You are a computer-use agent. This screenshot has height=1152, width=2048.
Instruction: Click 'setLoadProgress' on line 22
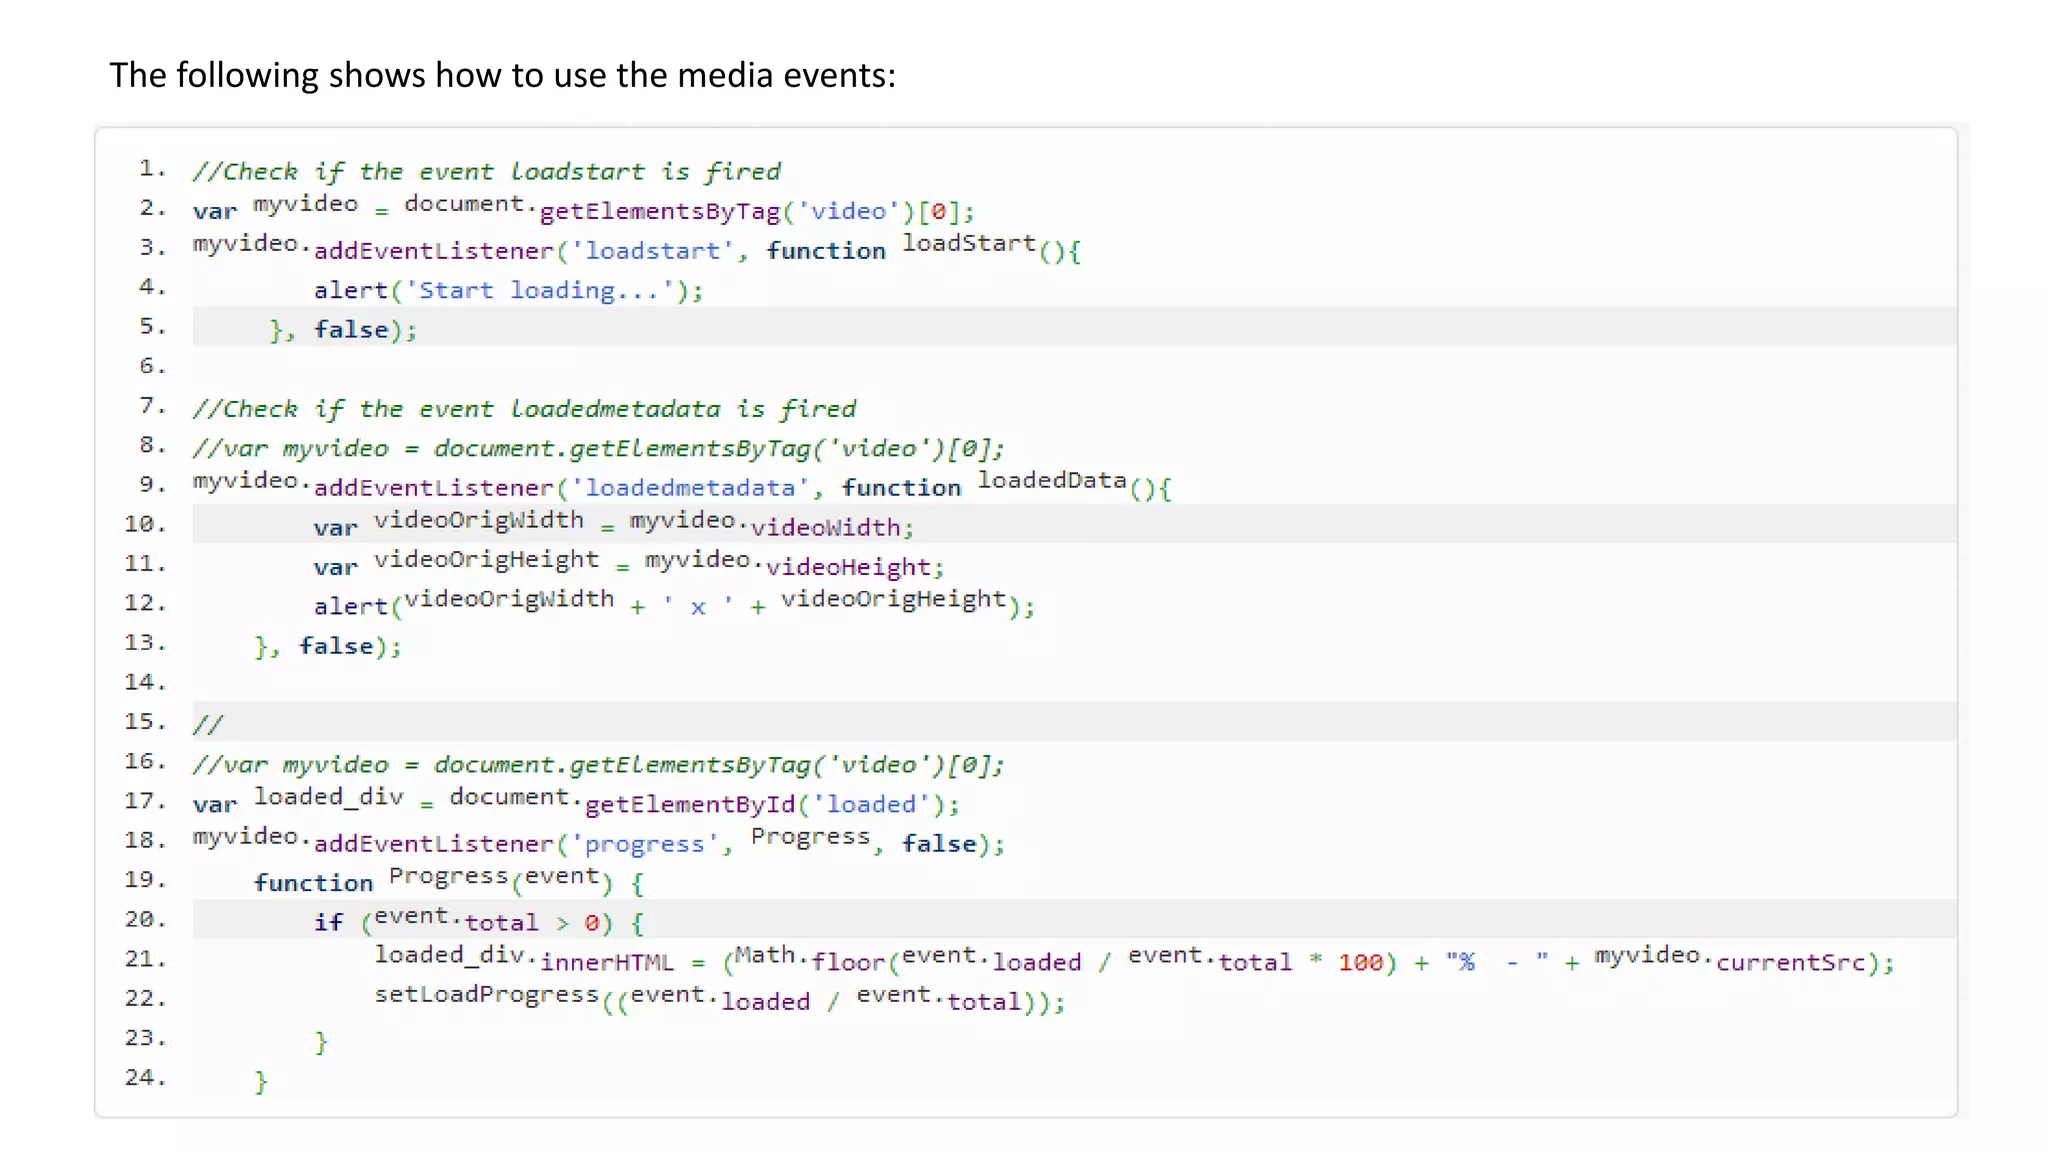486,995
